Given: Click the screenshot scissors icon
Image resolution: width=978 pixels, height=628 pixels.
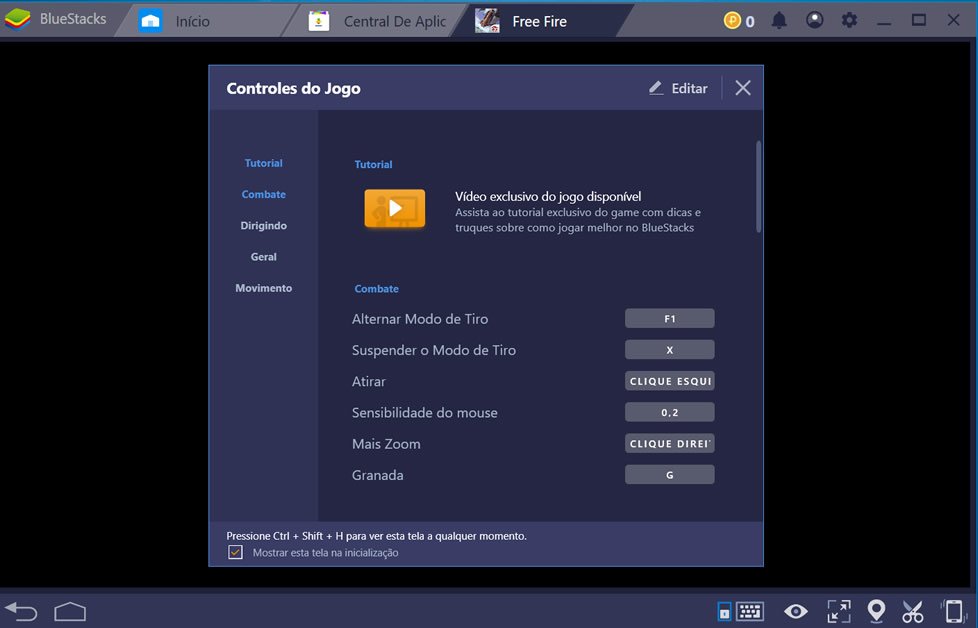Looking at the screenshot, I should pos(913,611).
